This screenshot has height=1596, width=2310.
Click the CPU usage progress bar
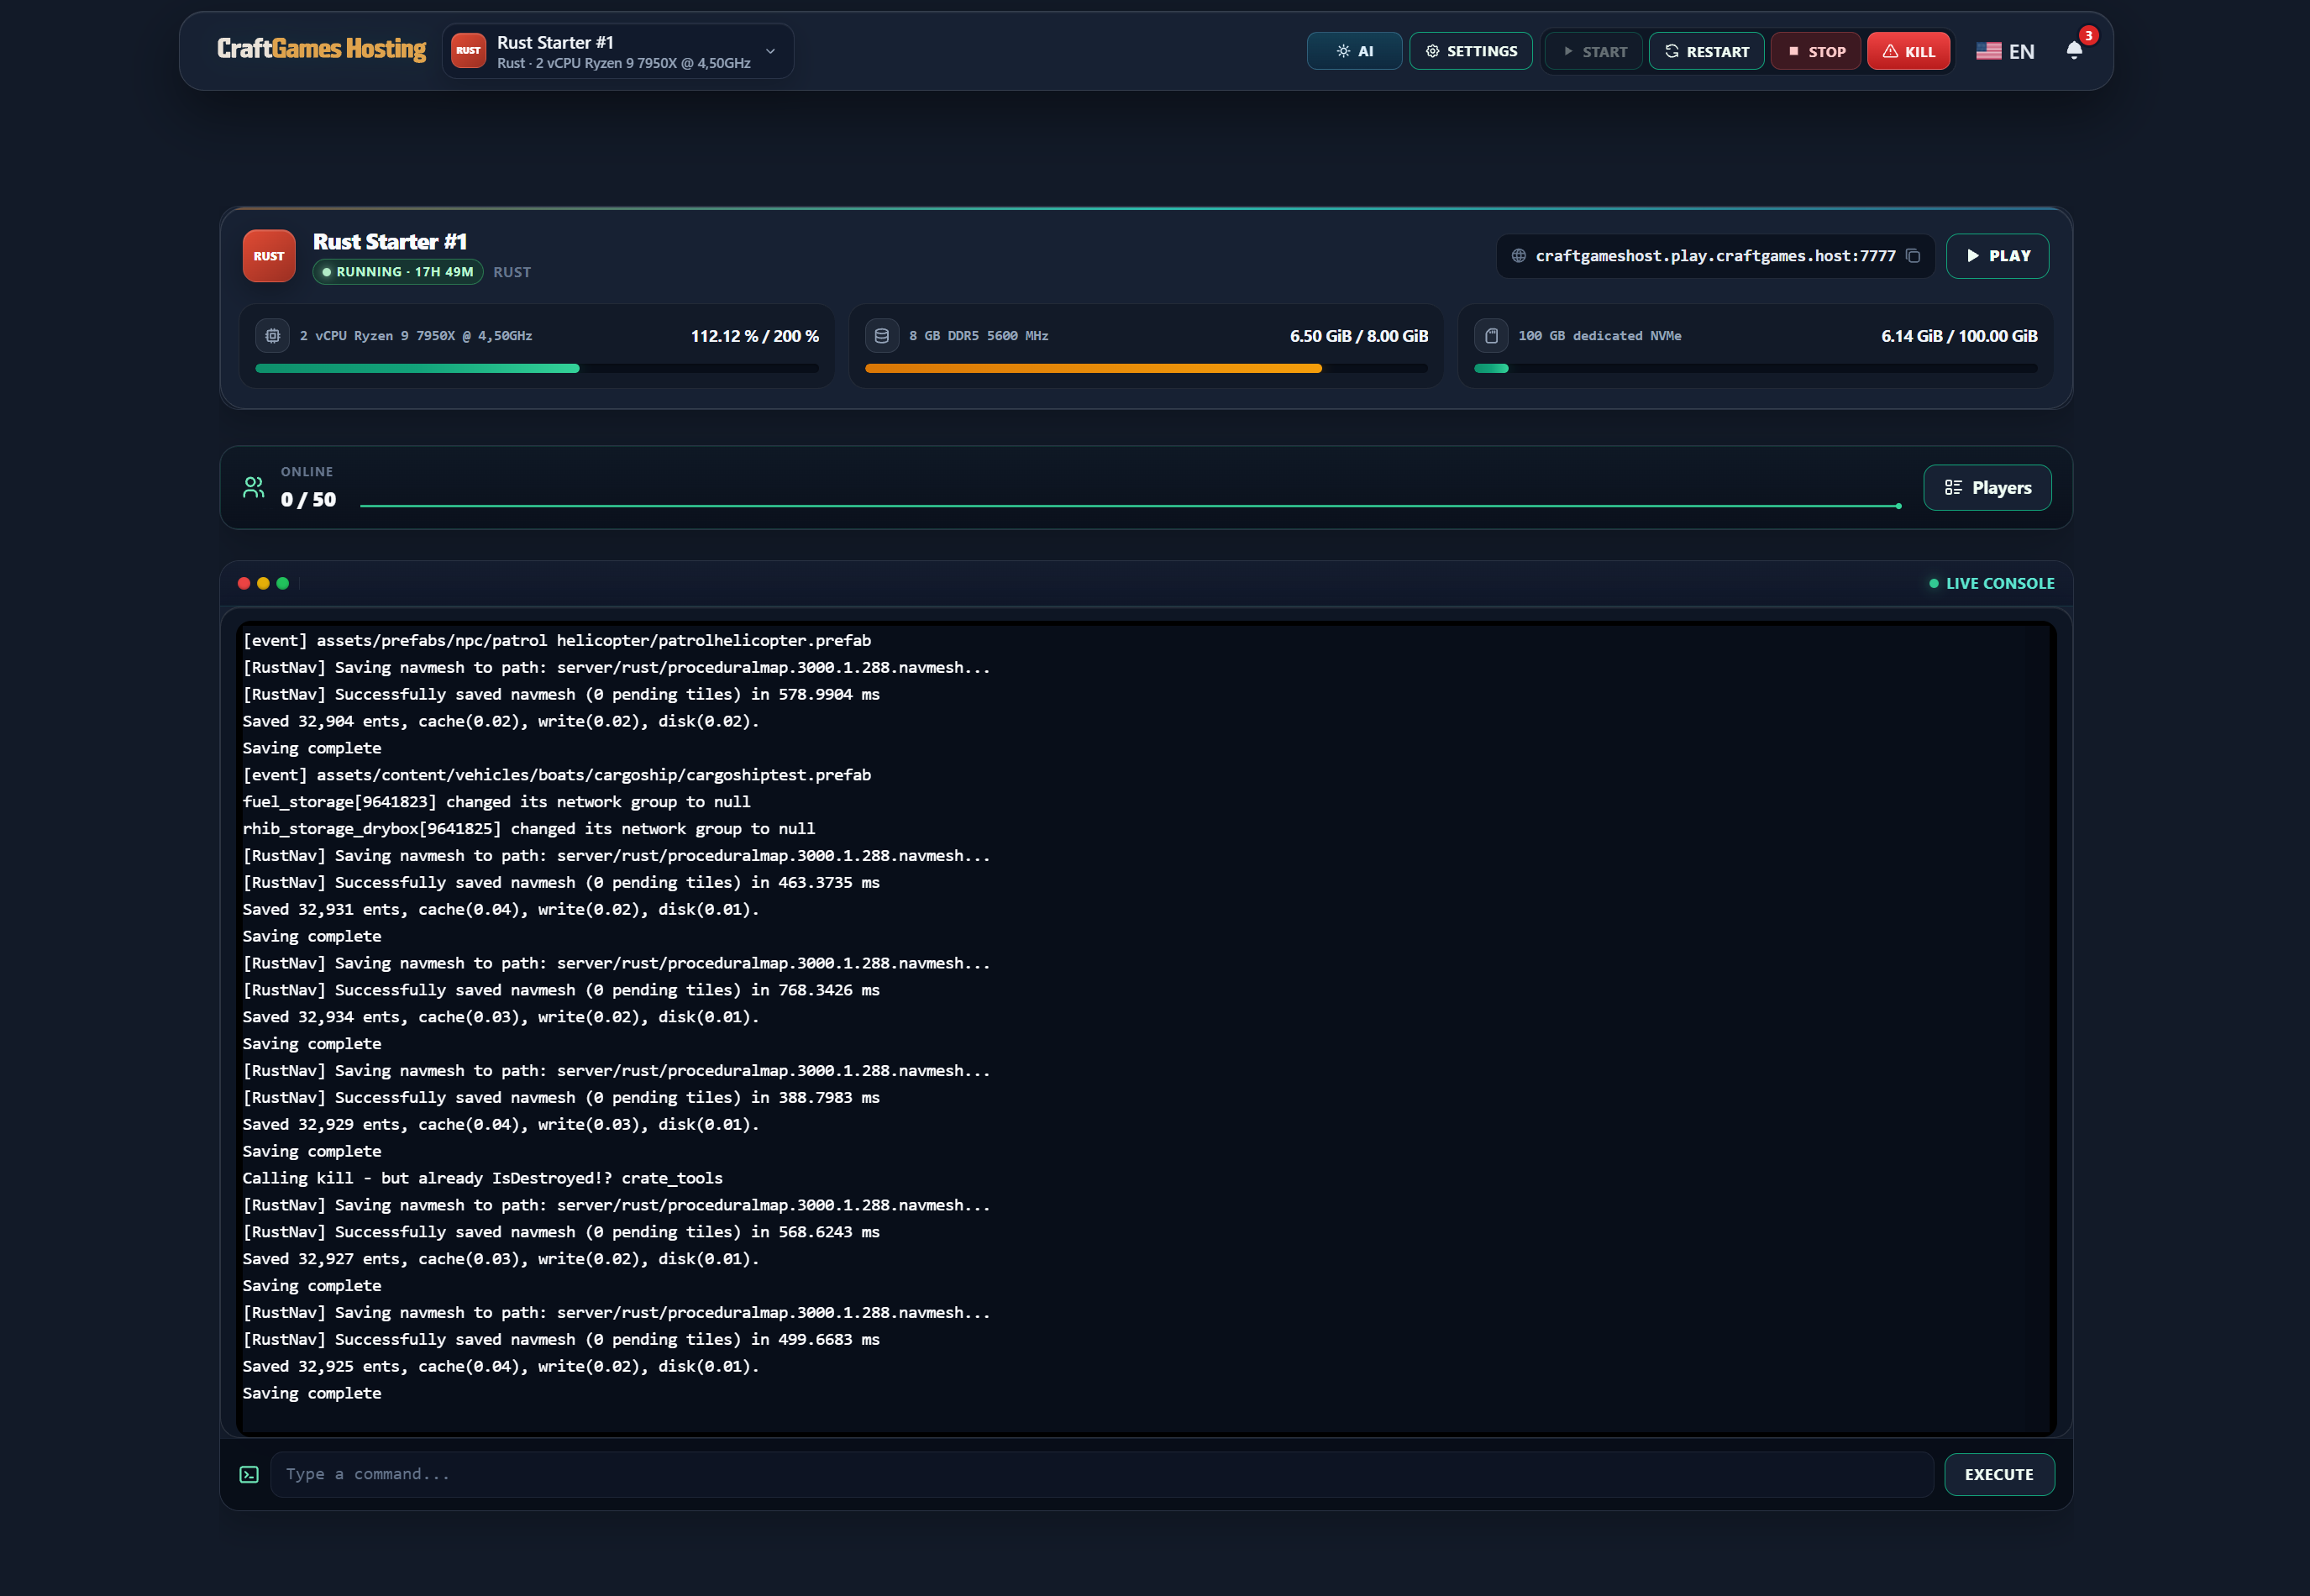pos(537,369)
